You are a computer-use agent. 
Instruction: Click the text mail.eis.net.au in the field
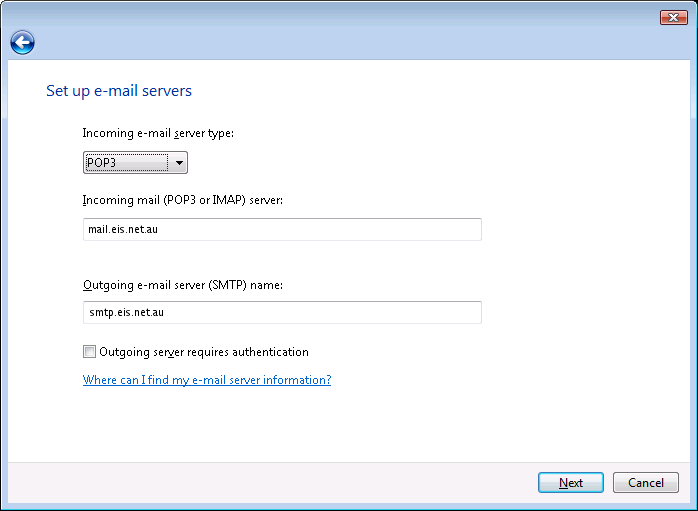(124, 230)
